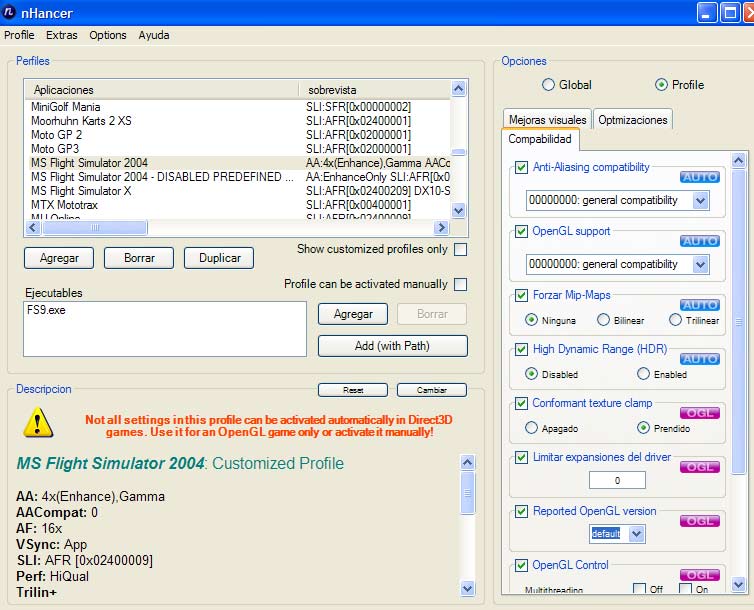This screenshot has width=754, height=610.
Task: Click the AUTO badge for High Dynamic Range
Action: pos(700,359)
